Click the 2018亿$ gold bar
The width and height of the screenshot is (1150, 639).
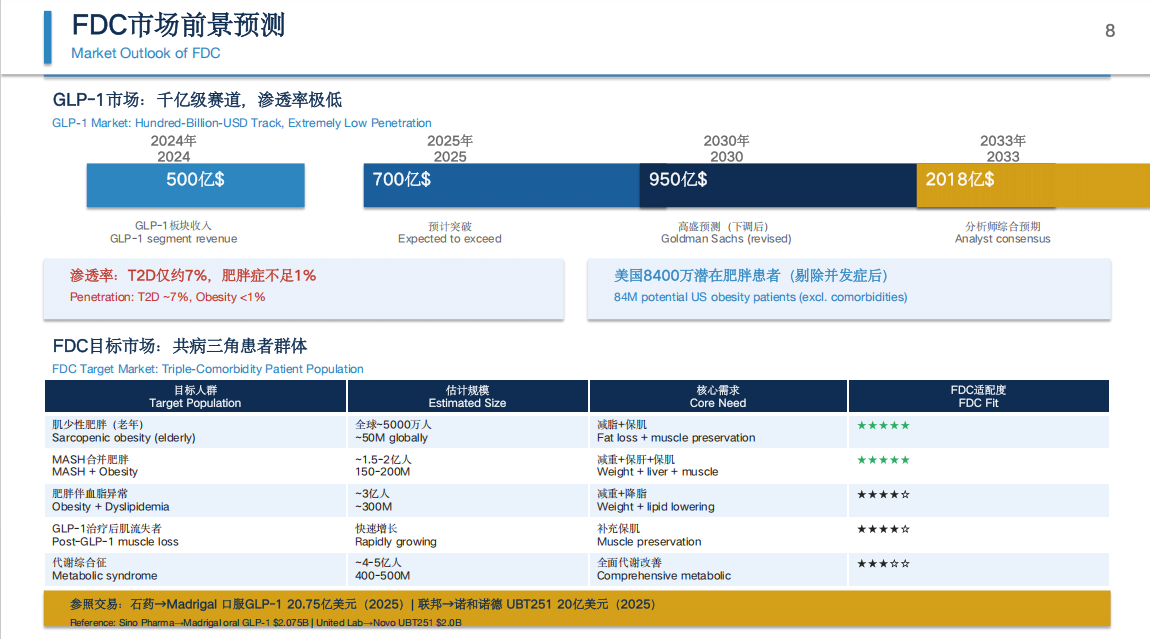click(x=1033, y=185)
